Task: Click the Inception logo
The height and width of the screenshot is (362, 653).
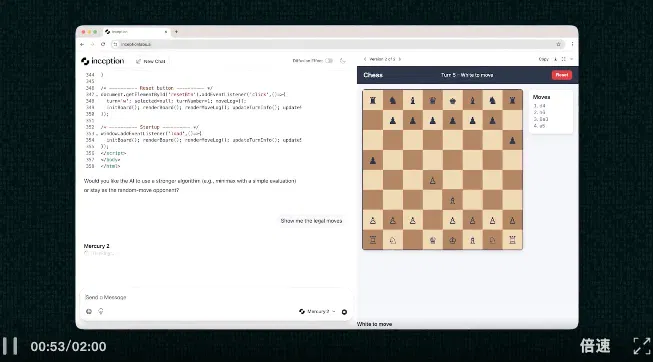Action: [x=103, y=61]
